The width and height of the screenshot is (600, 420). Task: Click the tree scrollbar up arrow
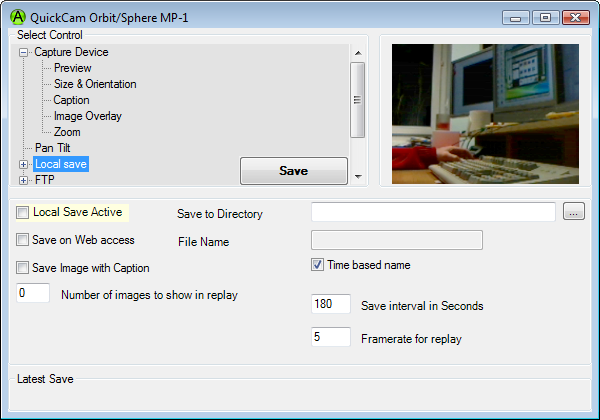(358, 53)
